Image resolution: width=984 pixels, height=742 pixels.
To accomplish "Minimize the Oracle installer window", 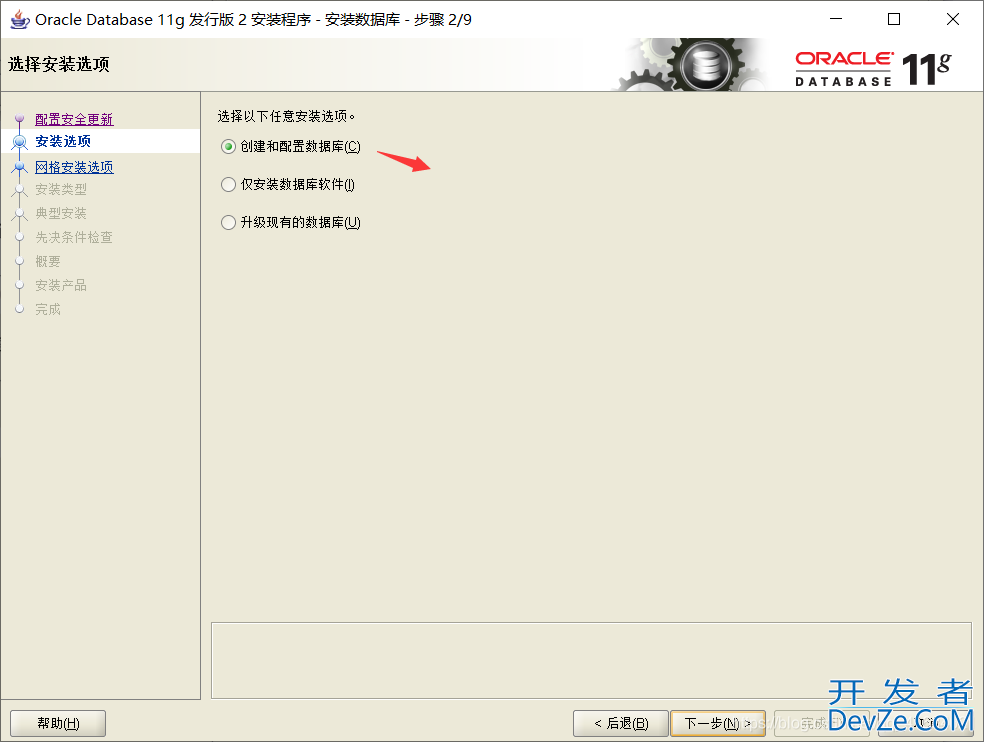I will pyautogui.click(x=836, y=19).
